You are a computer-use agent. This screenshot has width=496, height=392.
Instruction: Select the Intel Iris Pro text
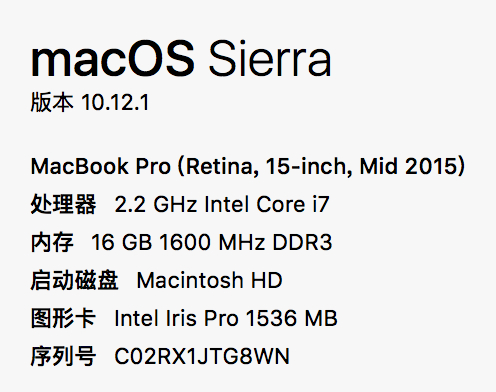point(176,318)
